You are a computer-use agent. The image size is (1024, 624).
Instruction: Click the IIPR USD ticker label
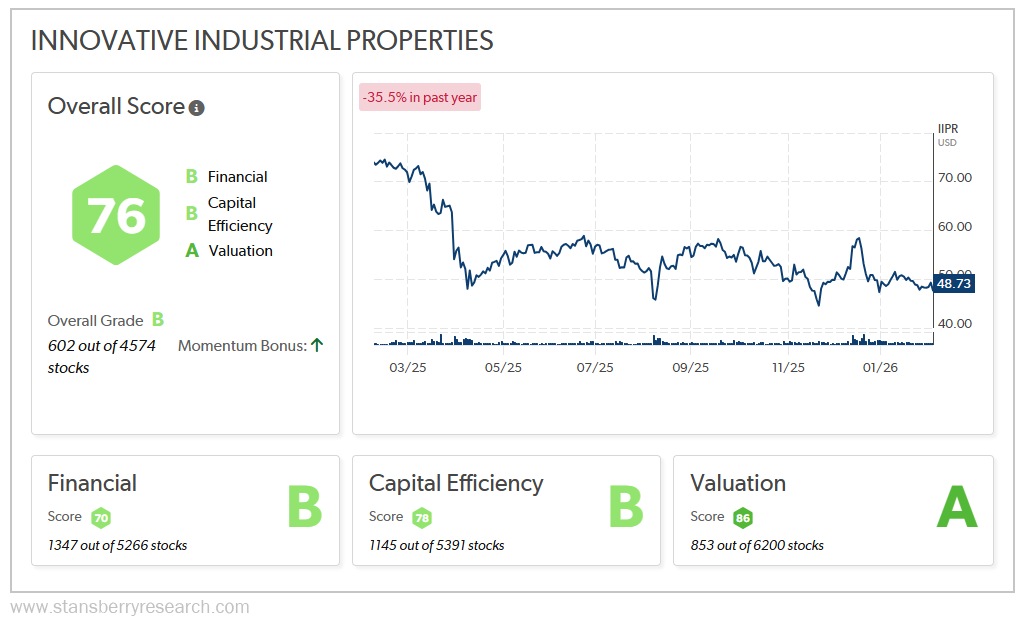[946, 135]
